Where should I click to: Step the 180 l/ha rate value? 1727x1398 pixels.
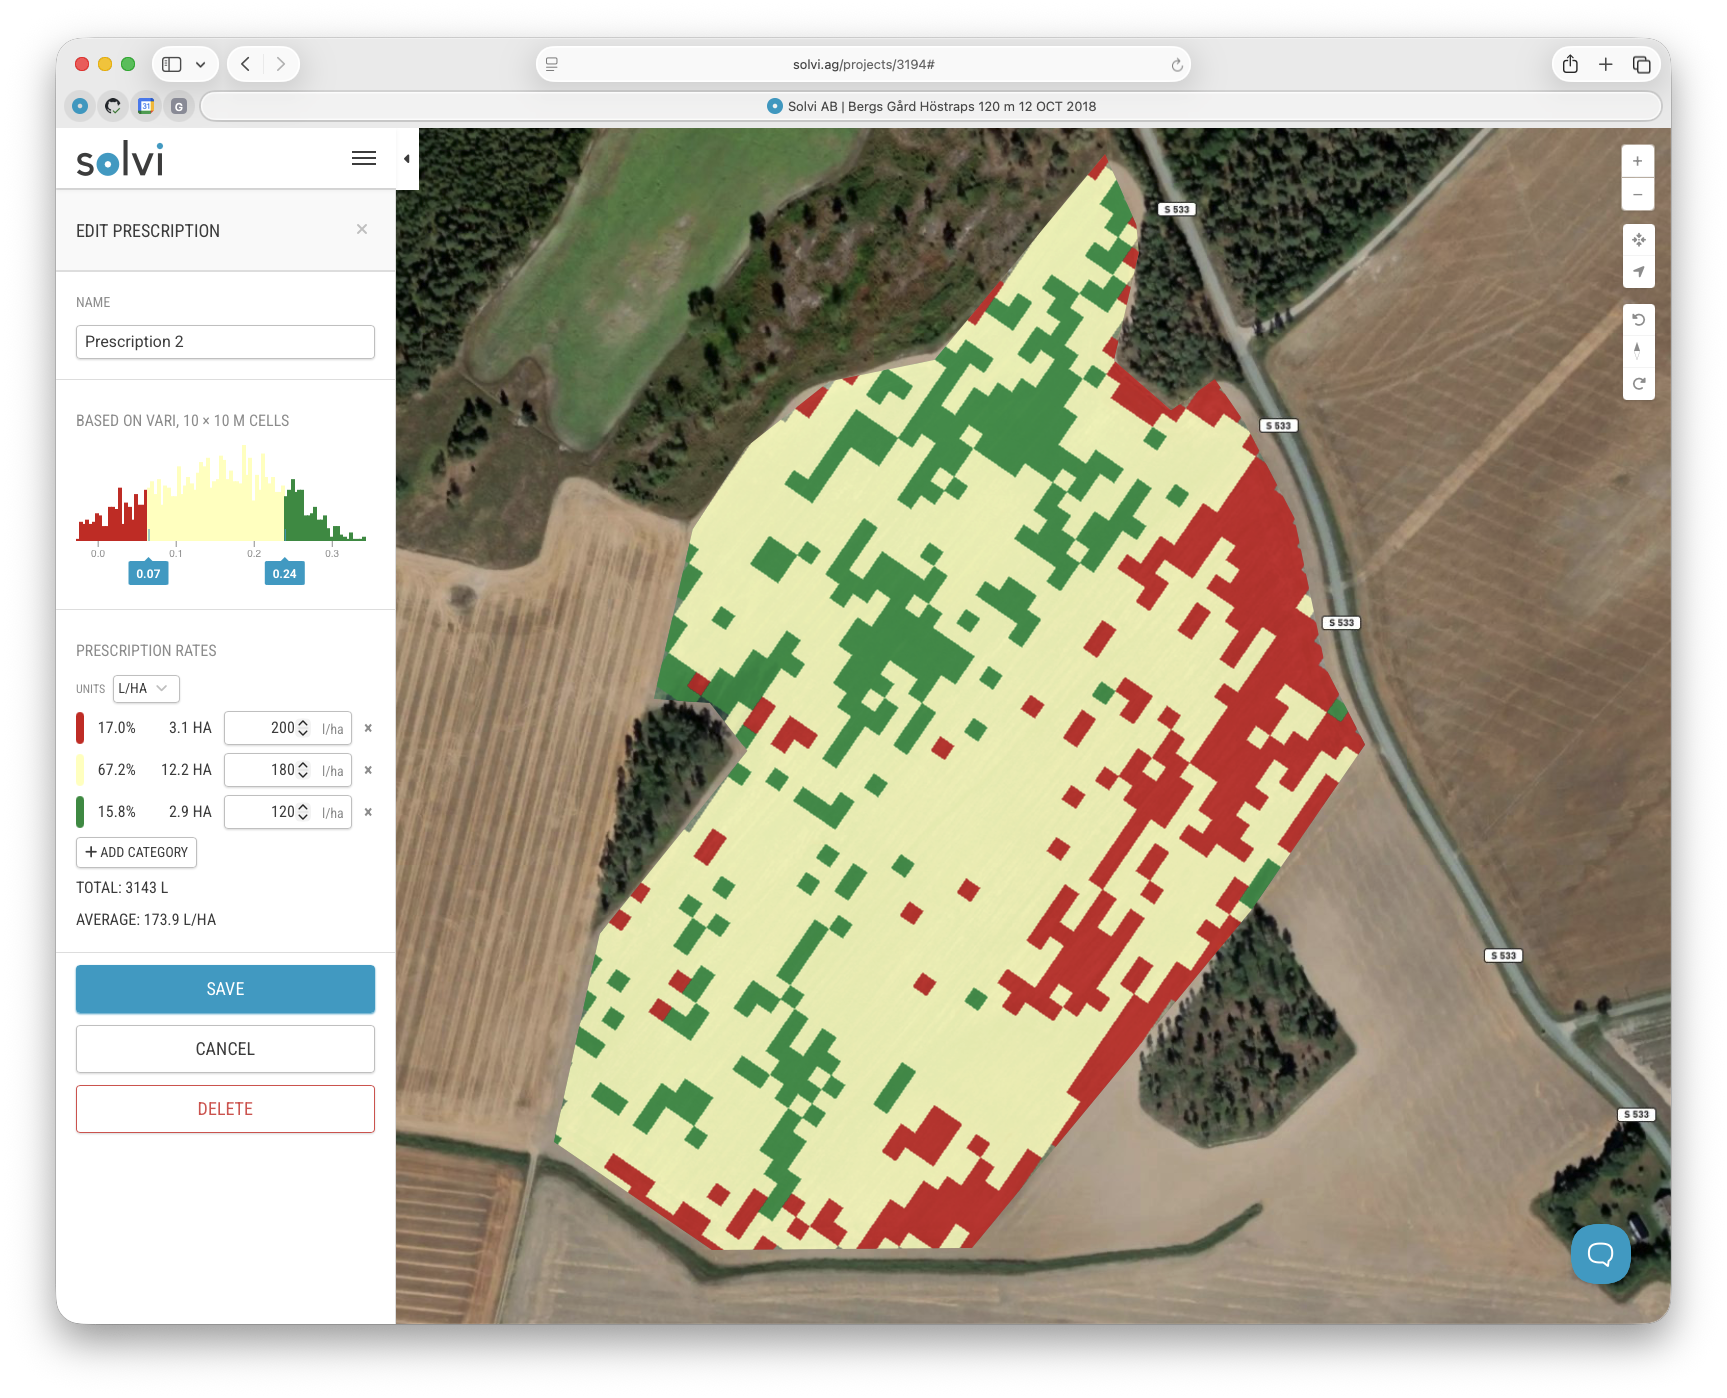303,770
